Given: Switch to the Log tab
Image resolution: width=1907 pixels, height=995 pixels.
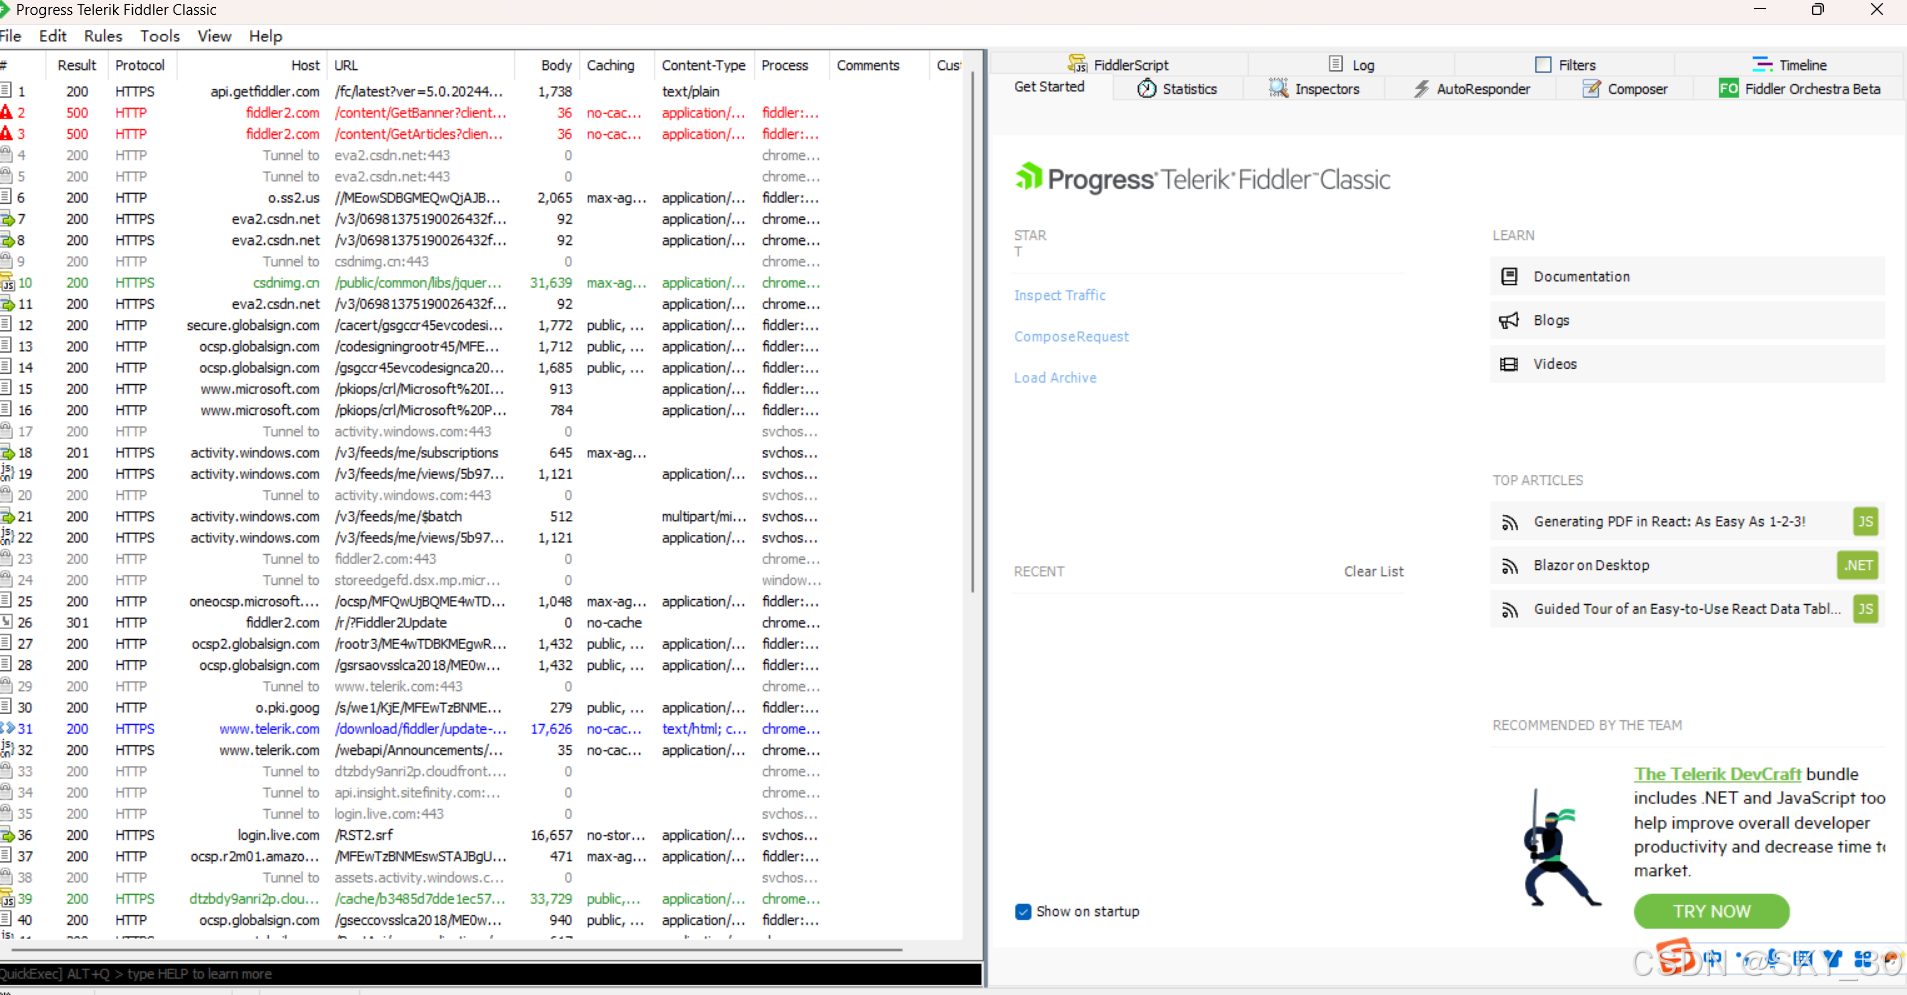Looking at the screenshot, I should (x=1352, y=65).
